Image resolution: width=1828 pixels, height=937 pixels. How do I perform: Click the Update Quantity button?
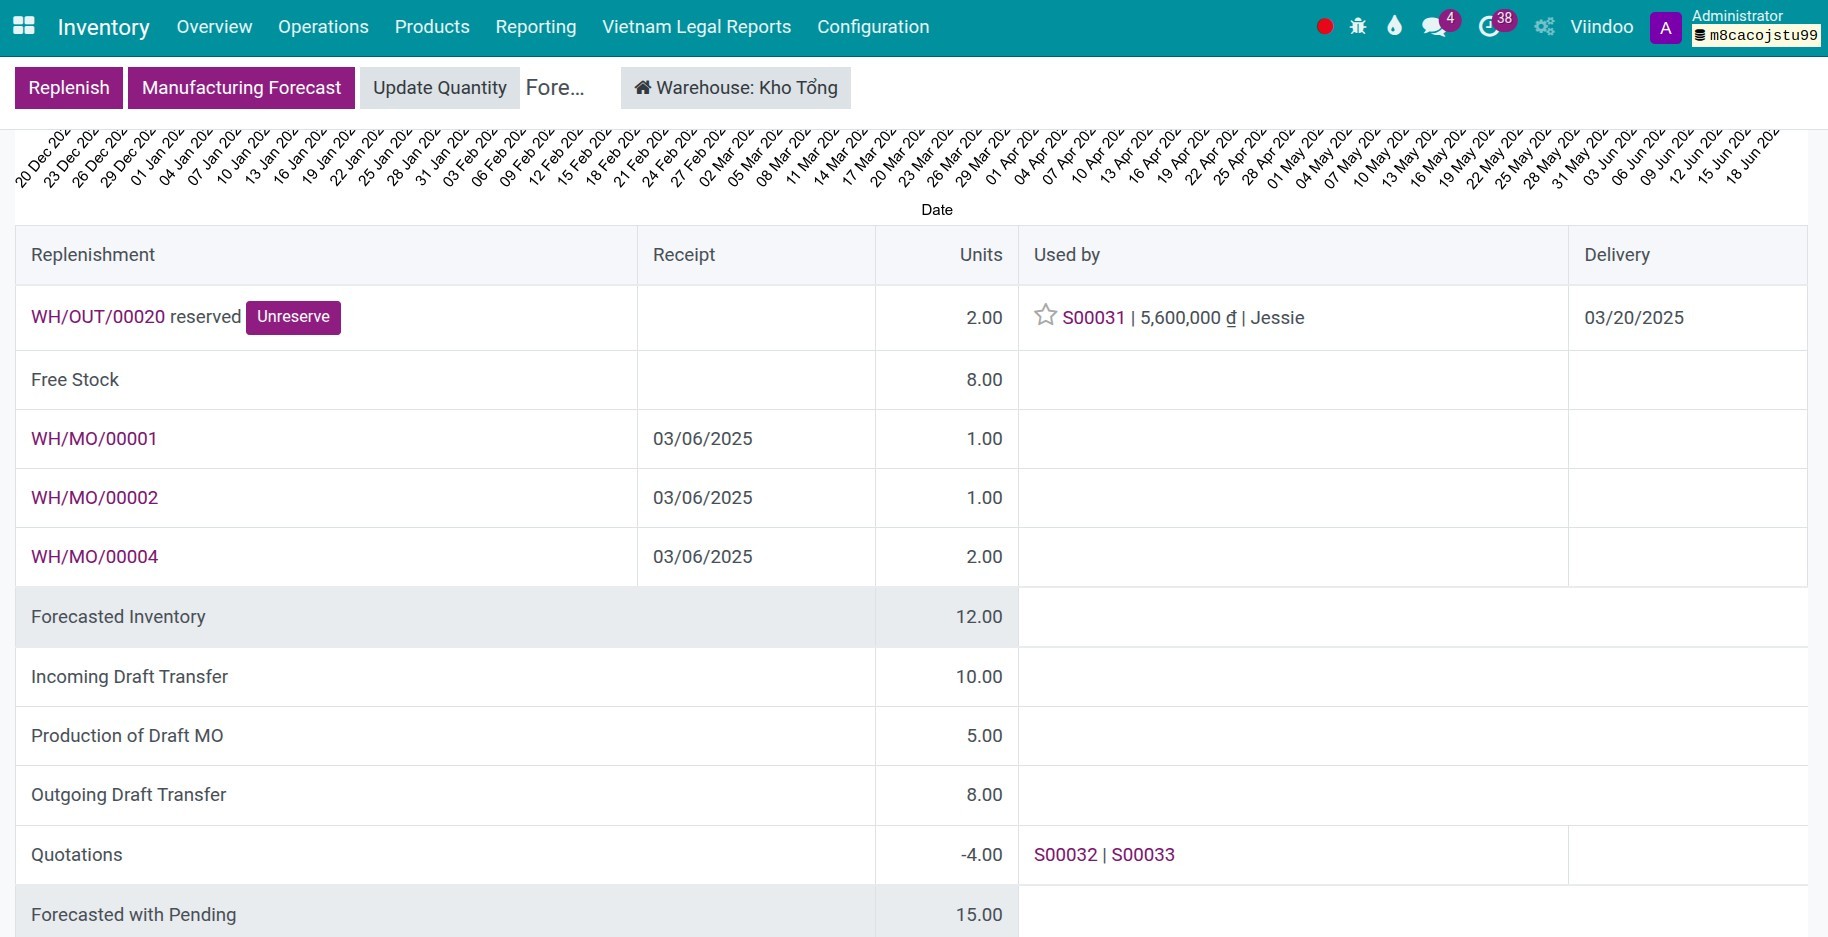(440, 88)
